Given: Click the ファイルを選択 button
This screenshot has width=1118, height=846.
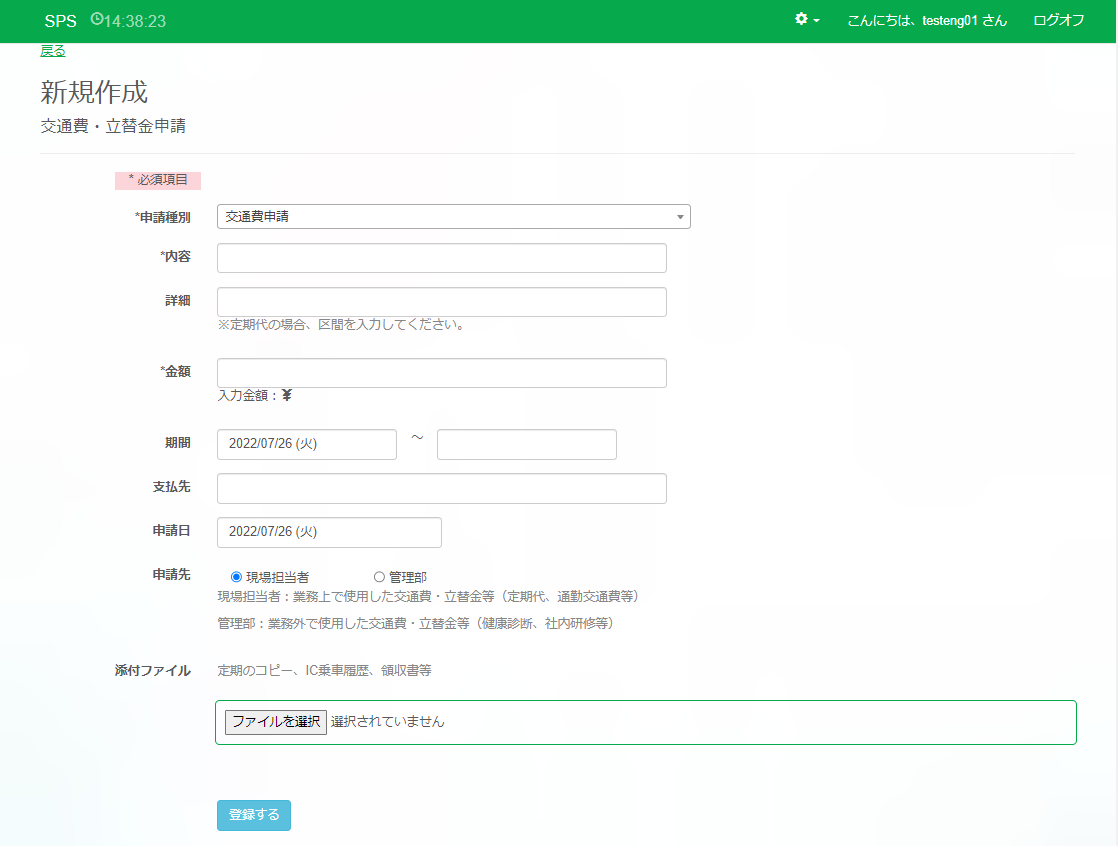Looking at the screenshot, I should (x=276, y=722).
